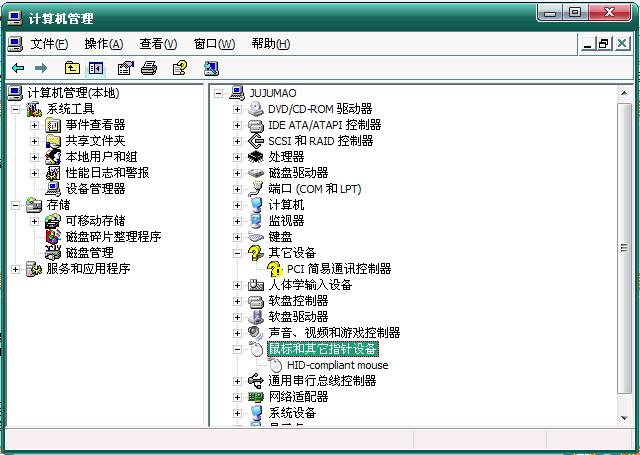Image resolution: width=640 pixels, height=455 pixels.
Task: Open Properties from the toolbar icon
Action: point(125,68)
